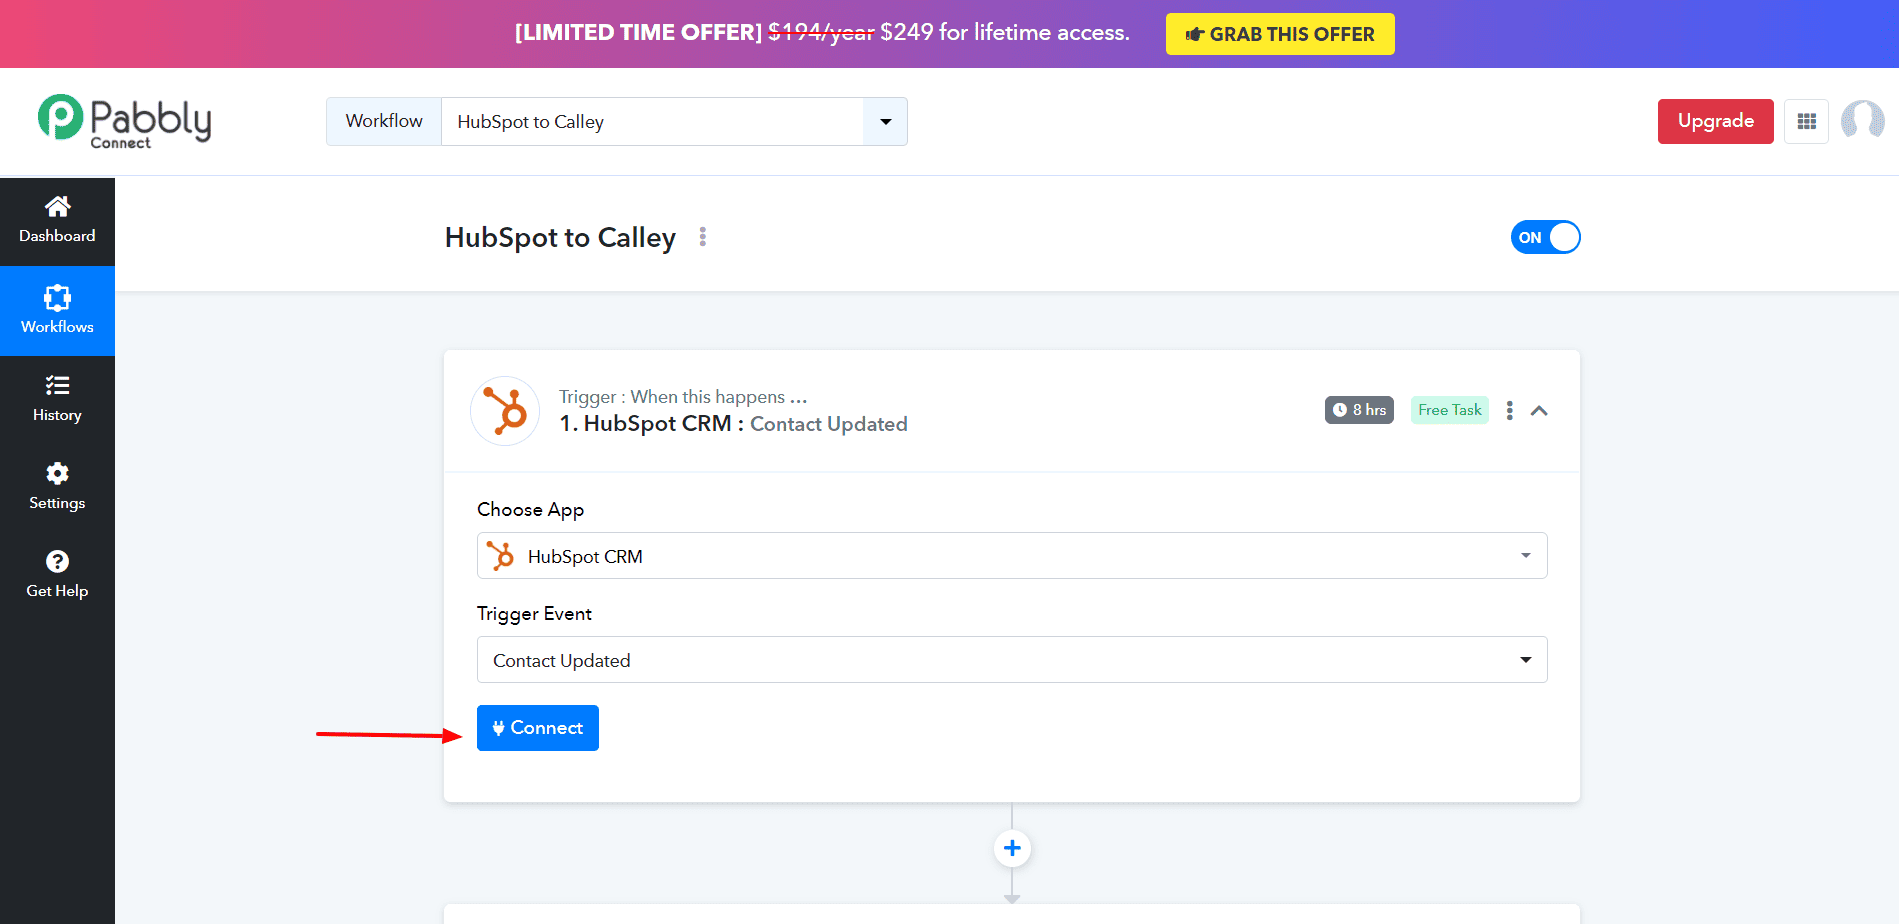
Task: Click the Free Task badge
Action: pos(1449,410)
